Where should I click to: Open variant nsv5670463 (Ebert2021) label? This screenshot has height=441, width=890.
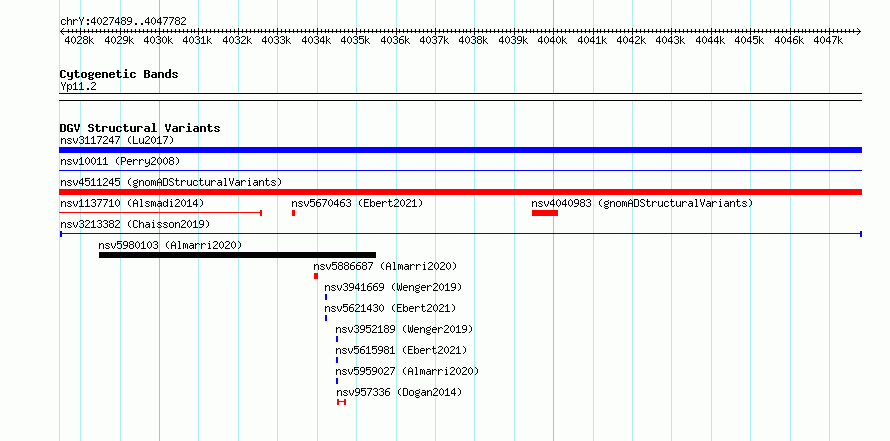[357, 203]
